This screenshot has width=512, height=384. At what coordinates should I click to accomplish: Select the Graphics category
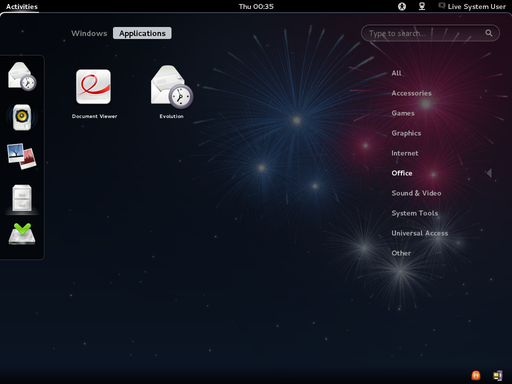pos(406,133)
